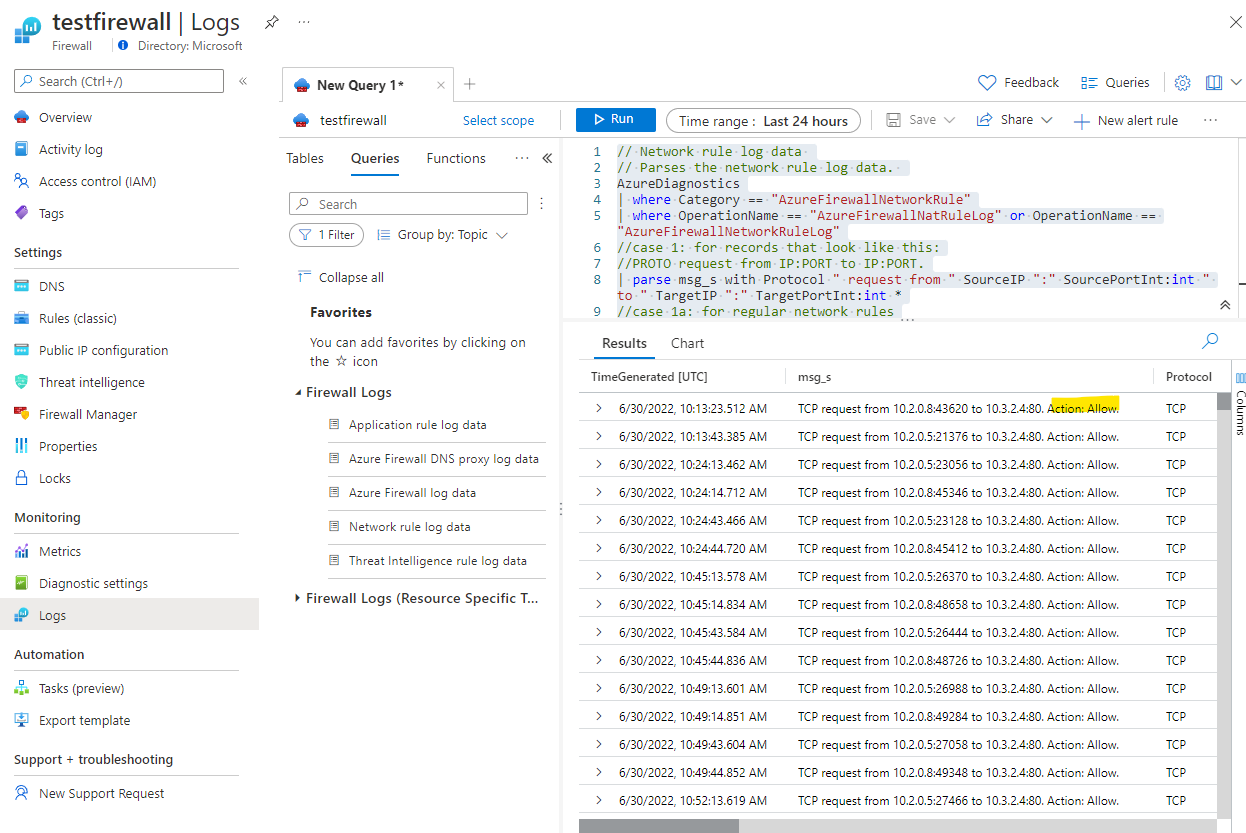Expand the 10:24:13.462 AM result row

pos(599,464)
